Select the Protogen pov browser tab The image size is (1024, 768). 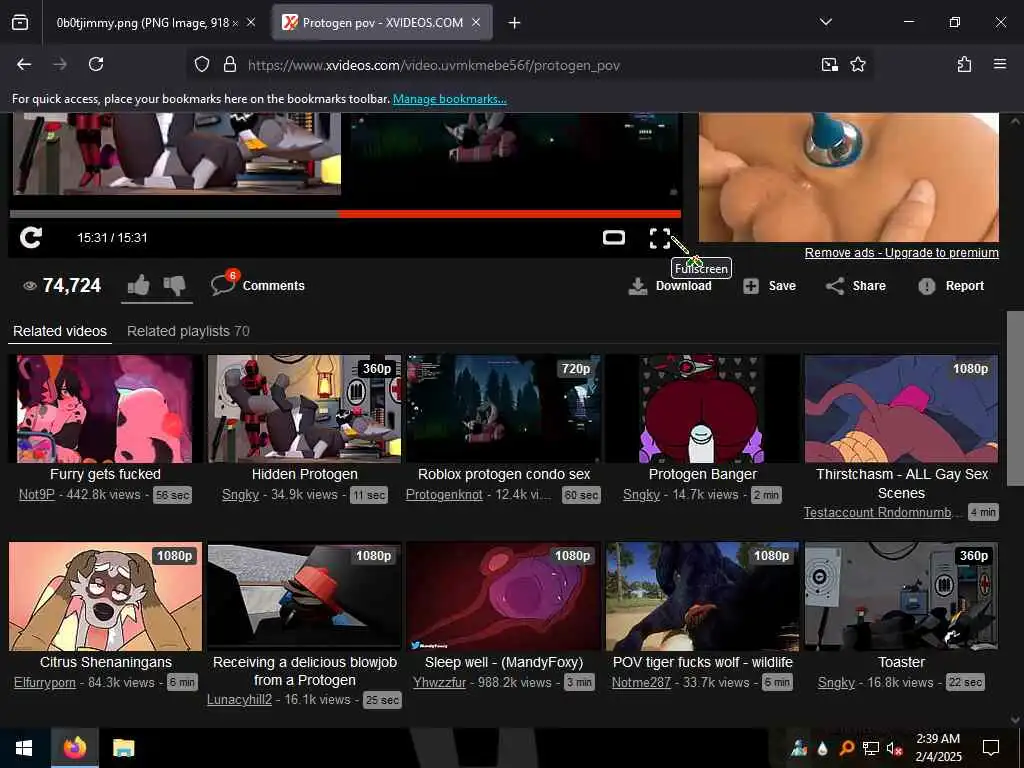click(382, 23)
